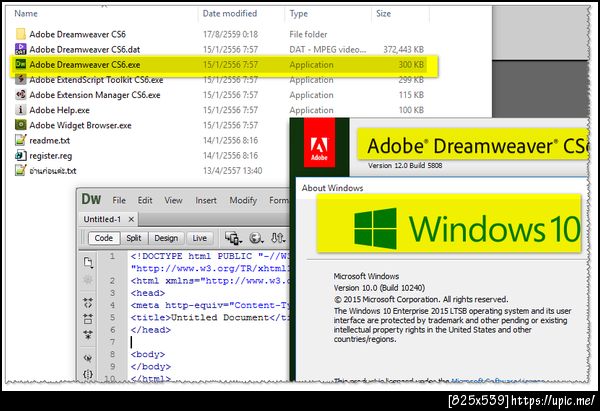The width and height of the screenshot is (600, 411).
Task: Click the Adobe Help.exe info icon
Action: tap(20, 110)
